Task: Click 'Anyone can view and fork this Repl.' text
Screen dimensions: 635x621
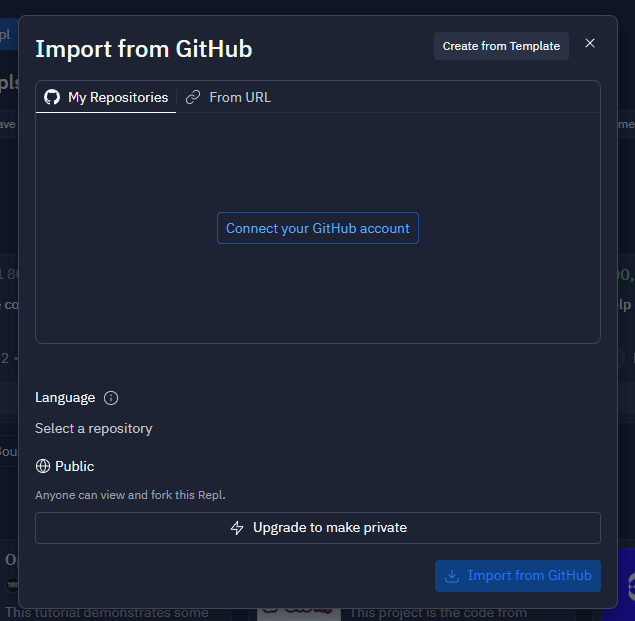Action: pyautogui.click(x=130, y=495)
